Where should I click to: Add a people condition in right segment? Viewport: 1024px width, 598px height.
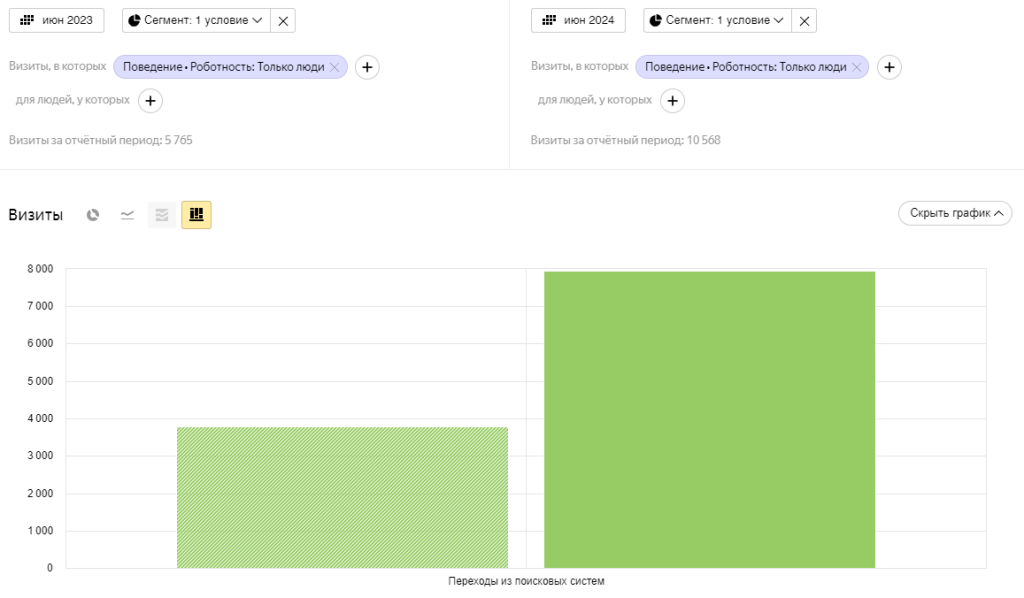[672, 100]
